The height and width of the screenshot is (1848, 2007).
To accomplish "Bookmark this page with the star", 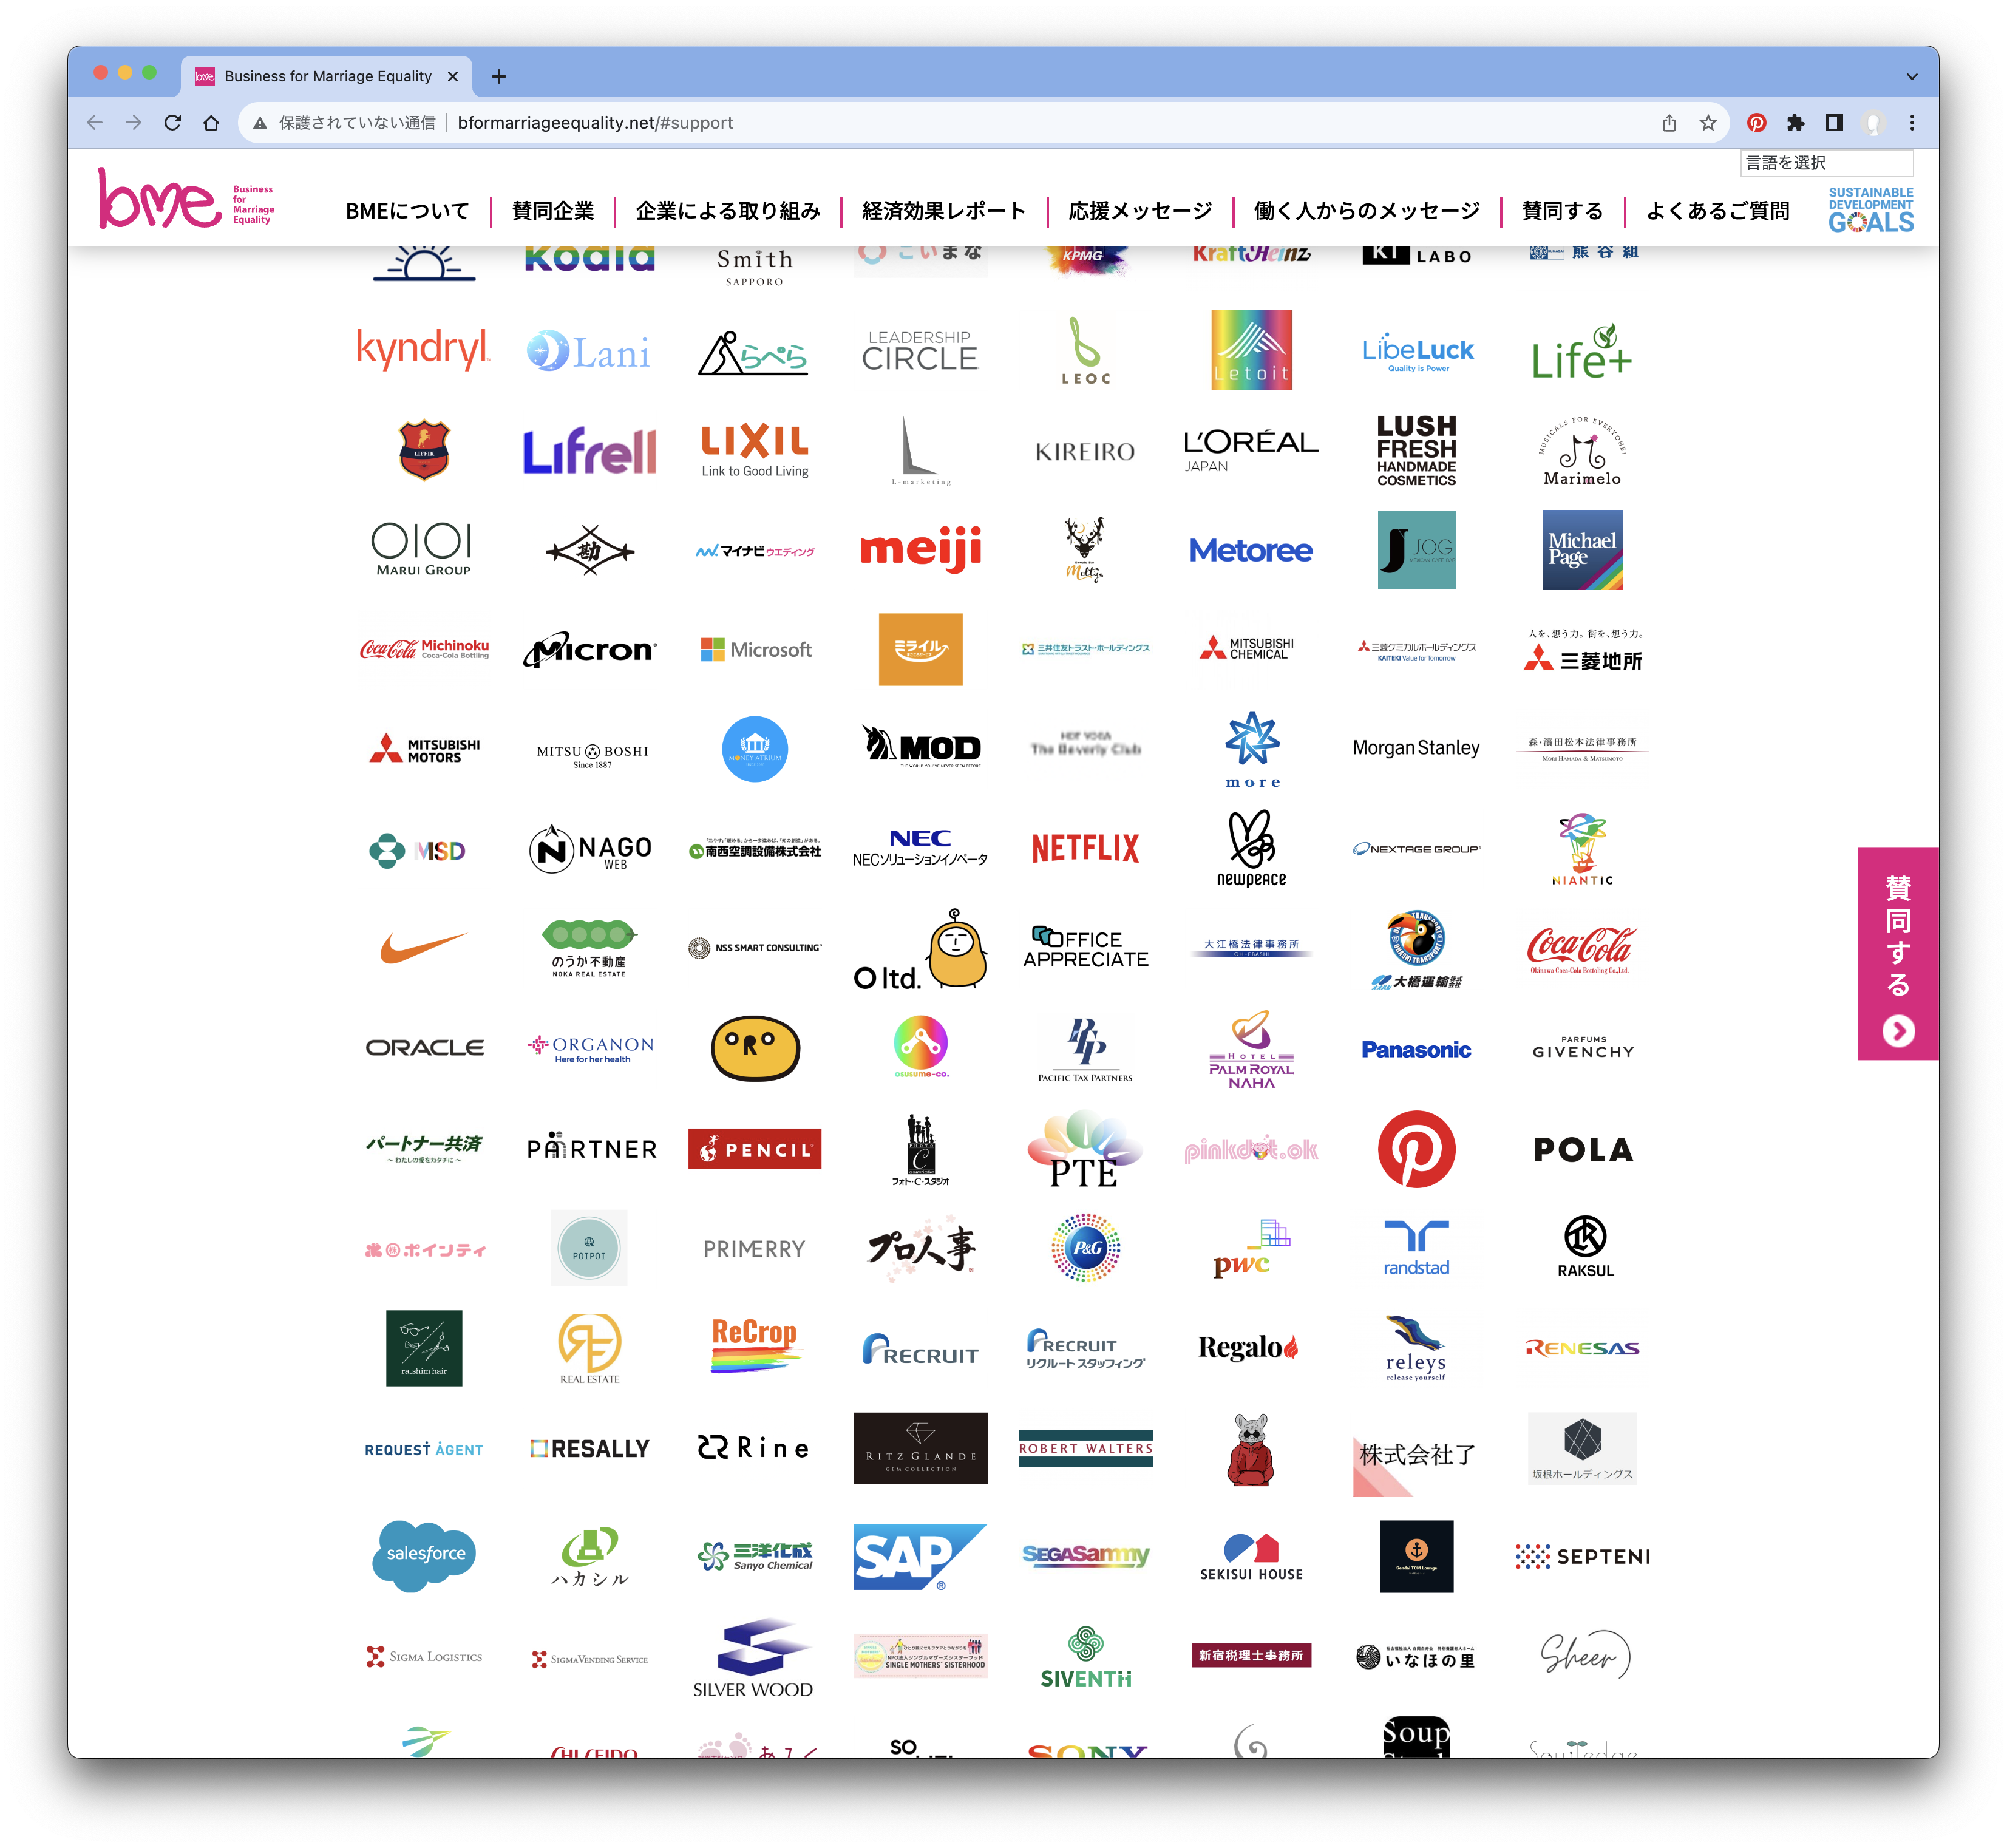I will click(1708, 123).
